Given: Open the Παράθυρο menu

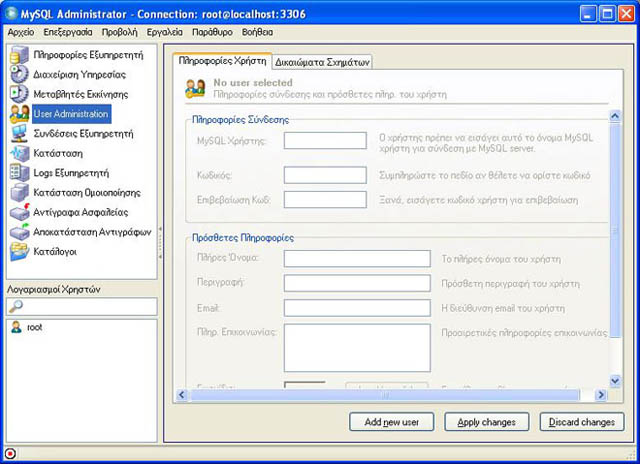Looking at the screenshot, I should click(x=212, y=32).
